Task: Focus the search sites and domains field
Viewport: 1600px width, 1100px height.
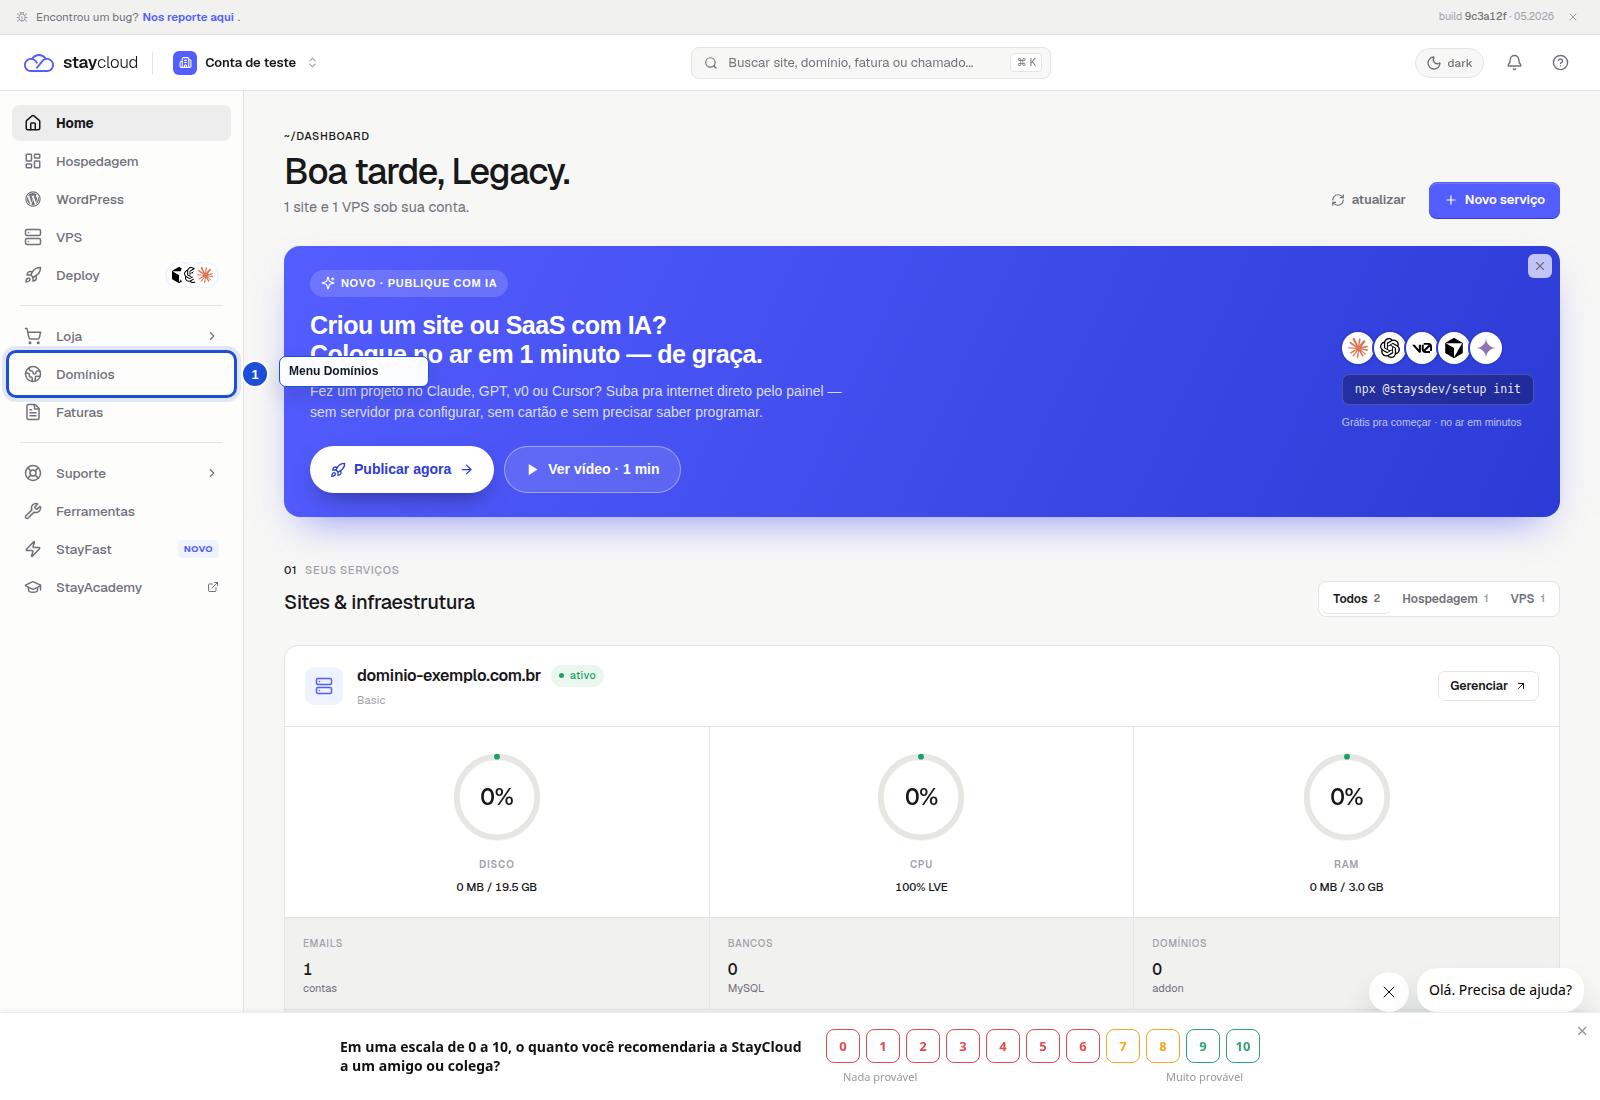Action: [870, 62]
